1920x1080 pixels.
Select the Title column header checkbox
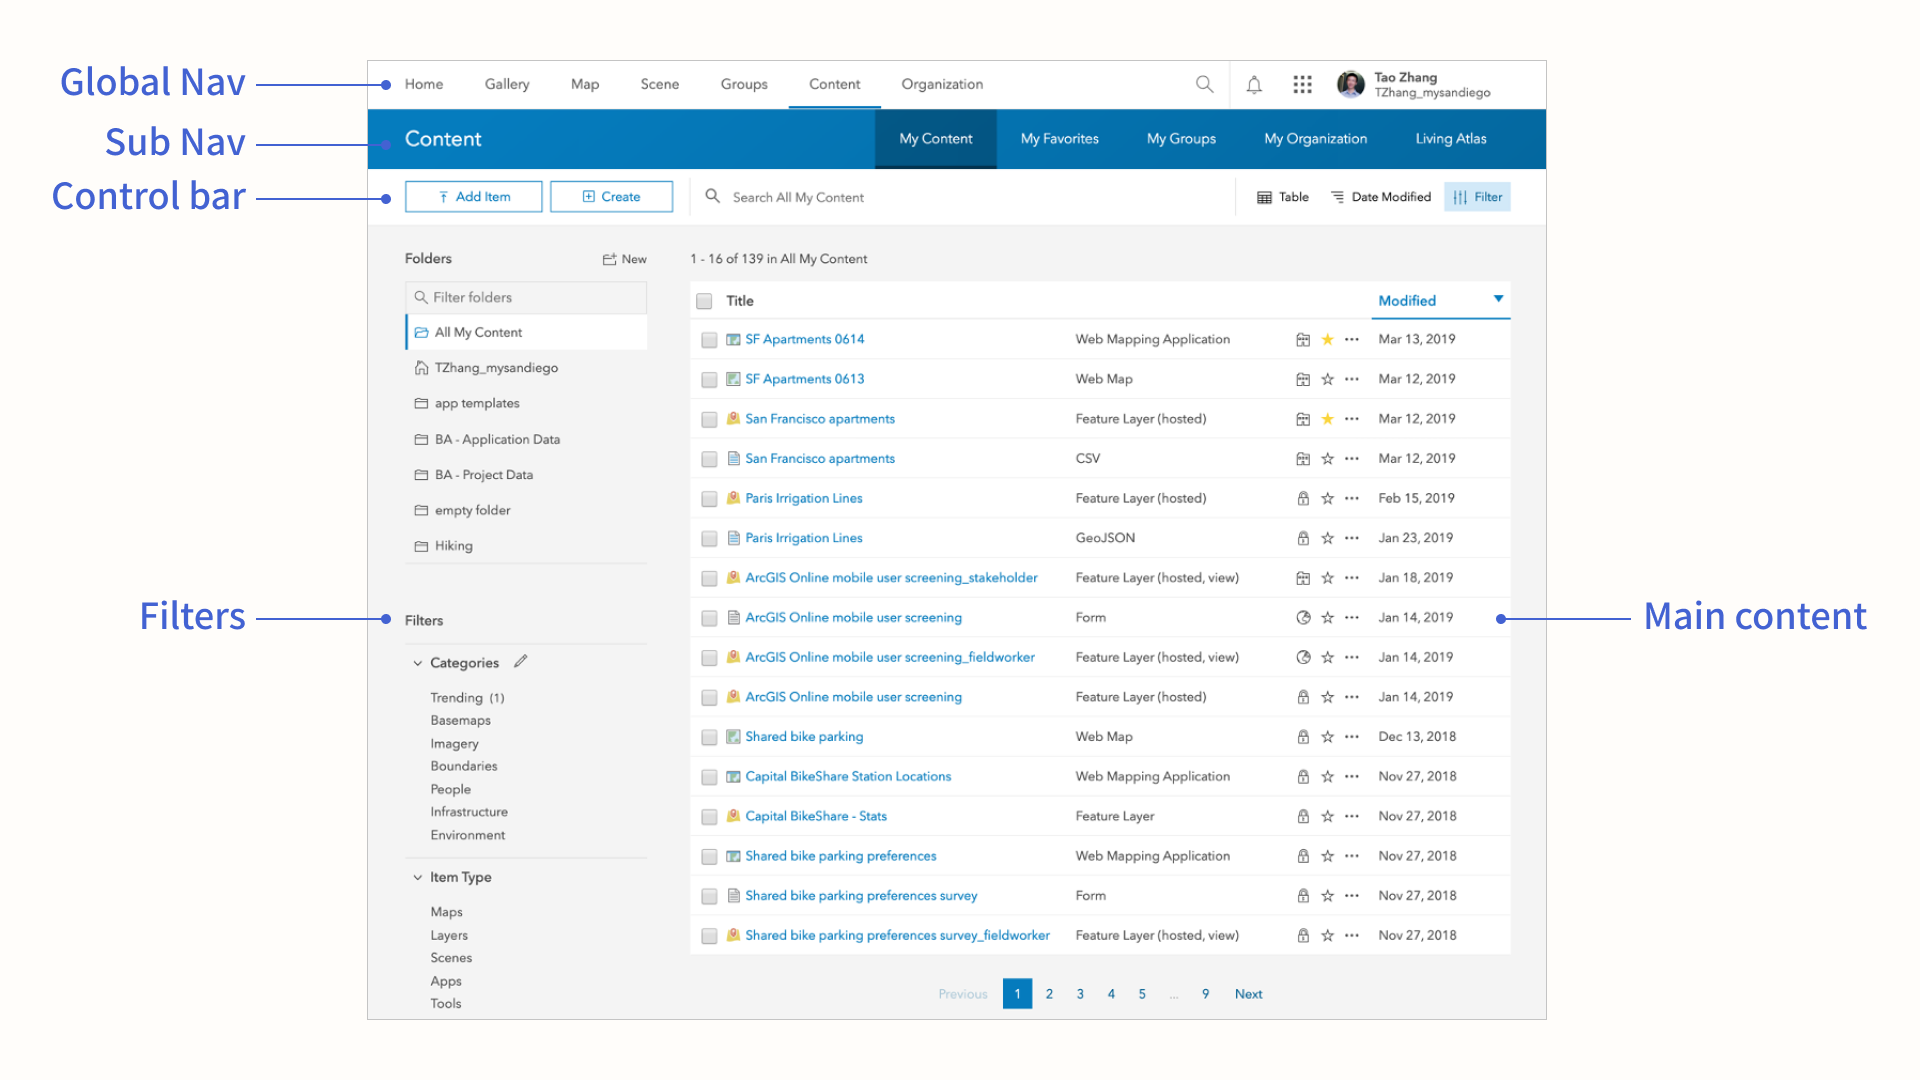click(704, 300)
